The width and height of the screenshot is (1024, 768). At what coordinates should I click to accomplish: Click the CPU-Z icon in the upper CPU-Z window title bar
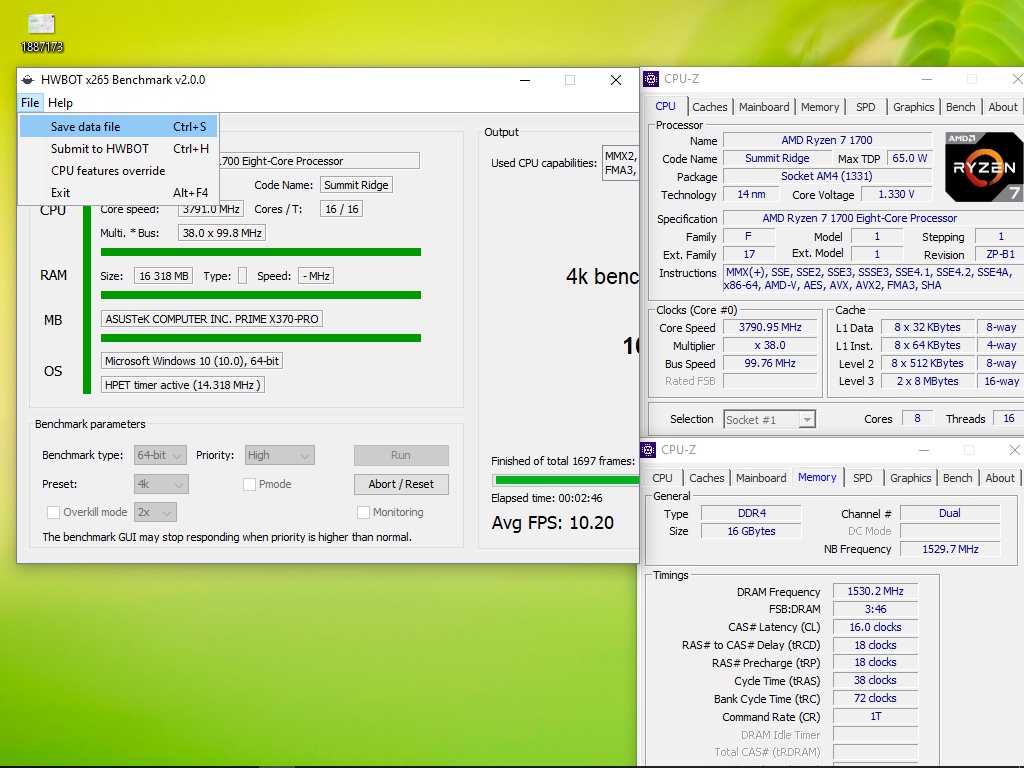coord(650,79)
